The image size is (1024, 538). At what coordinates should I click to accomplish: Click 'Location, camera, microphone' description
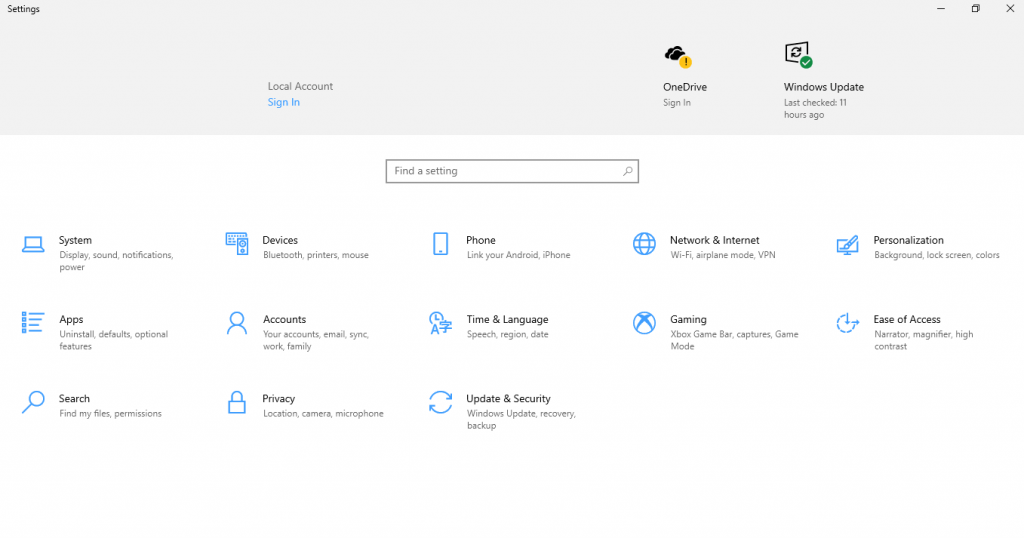[323, 414]
